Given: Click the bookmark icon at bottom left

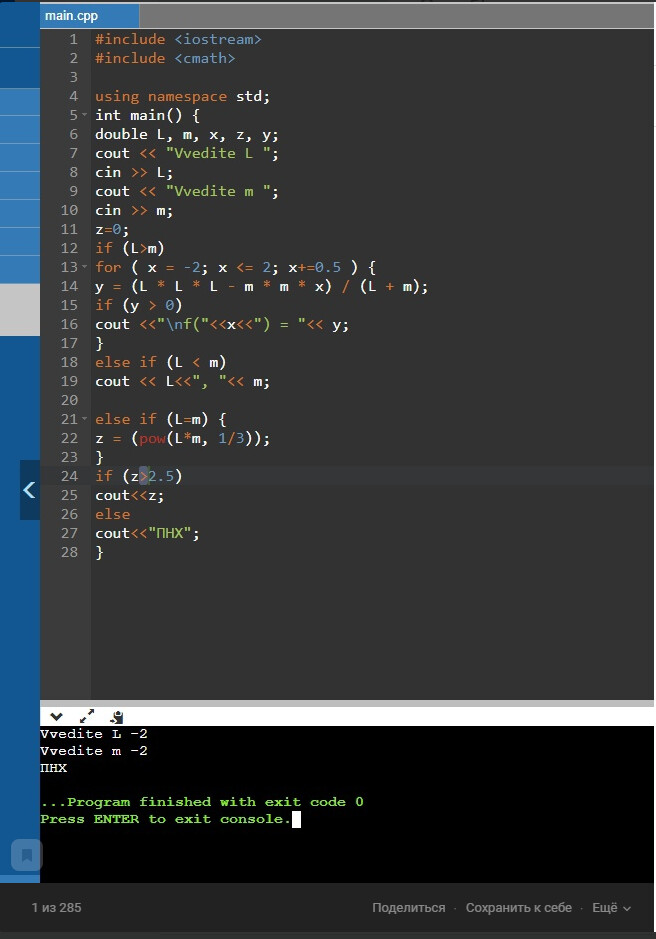Looking at the screenshot, I should (x=27, y=855).
